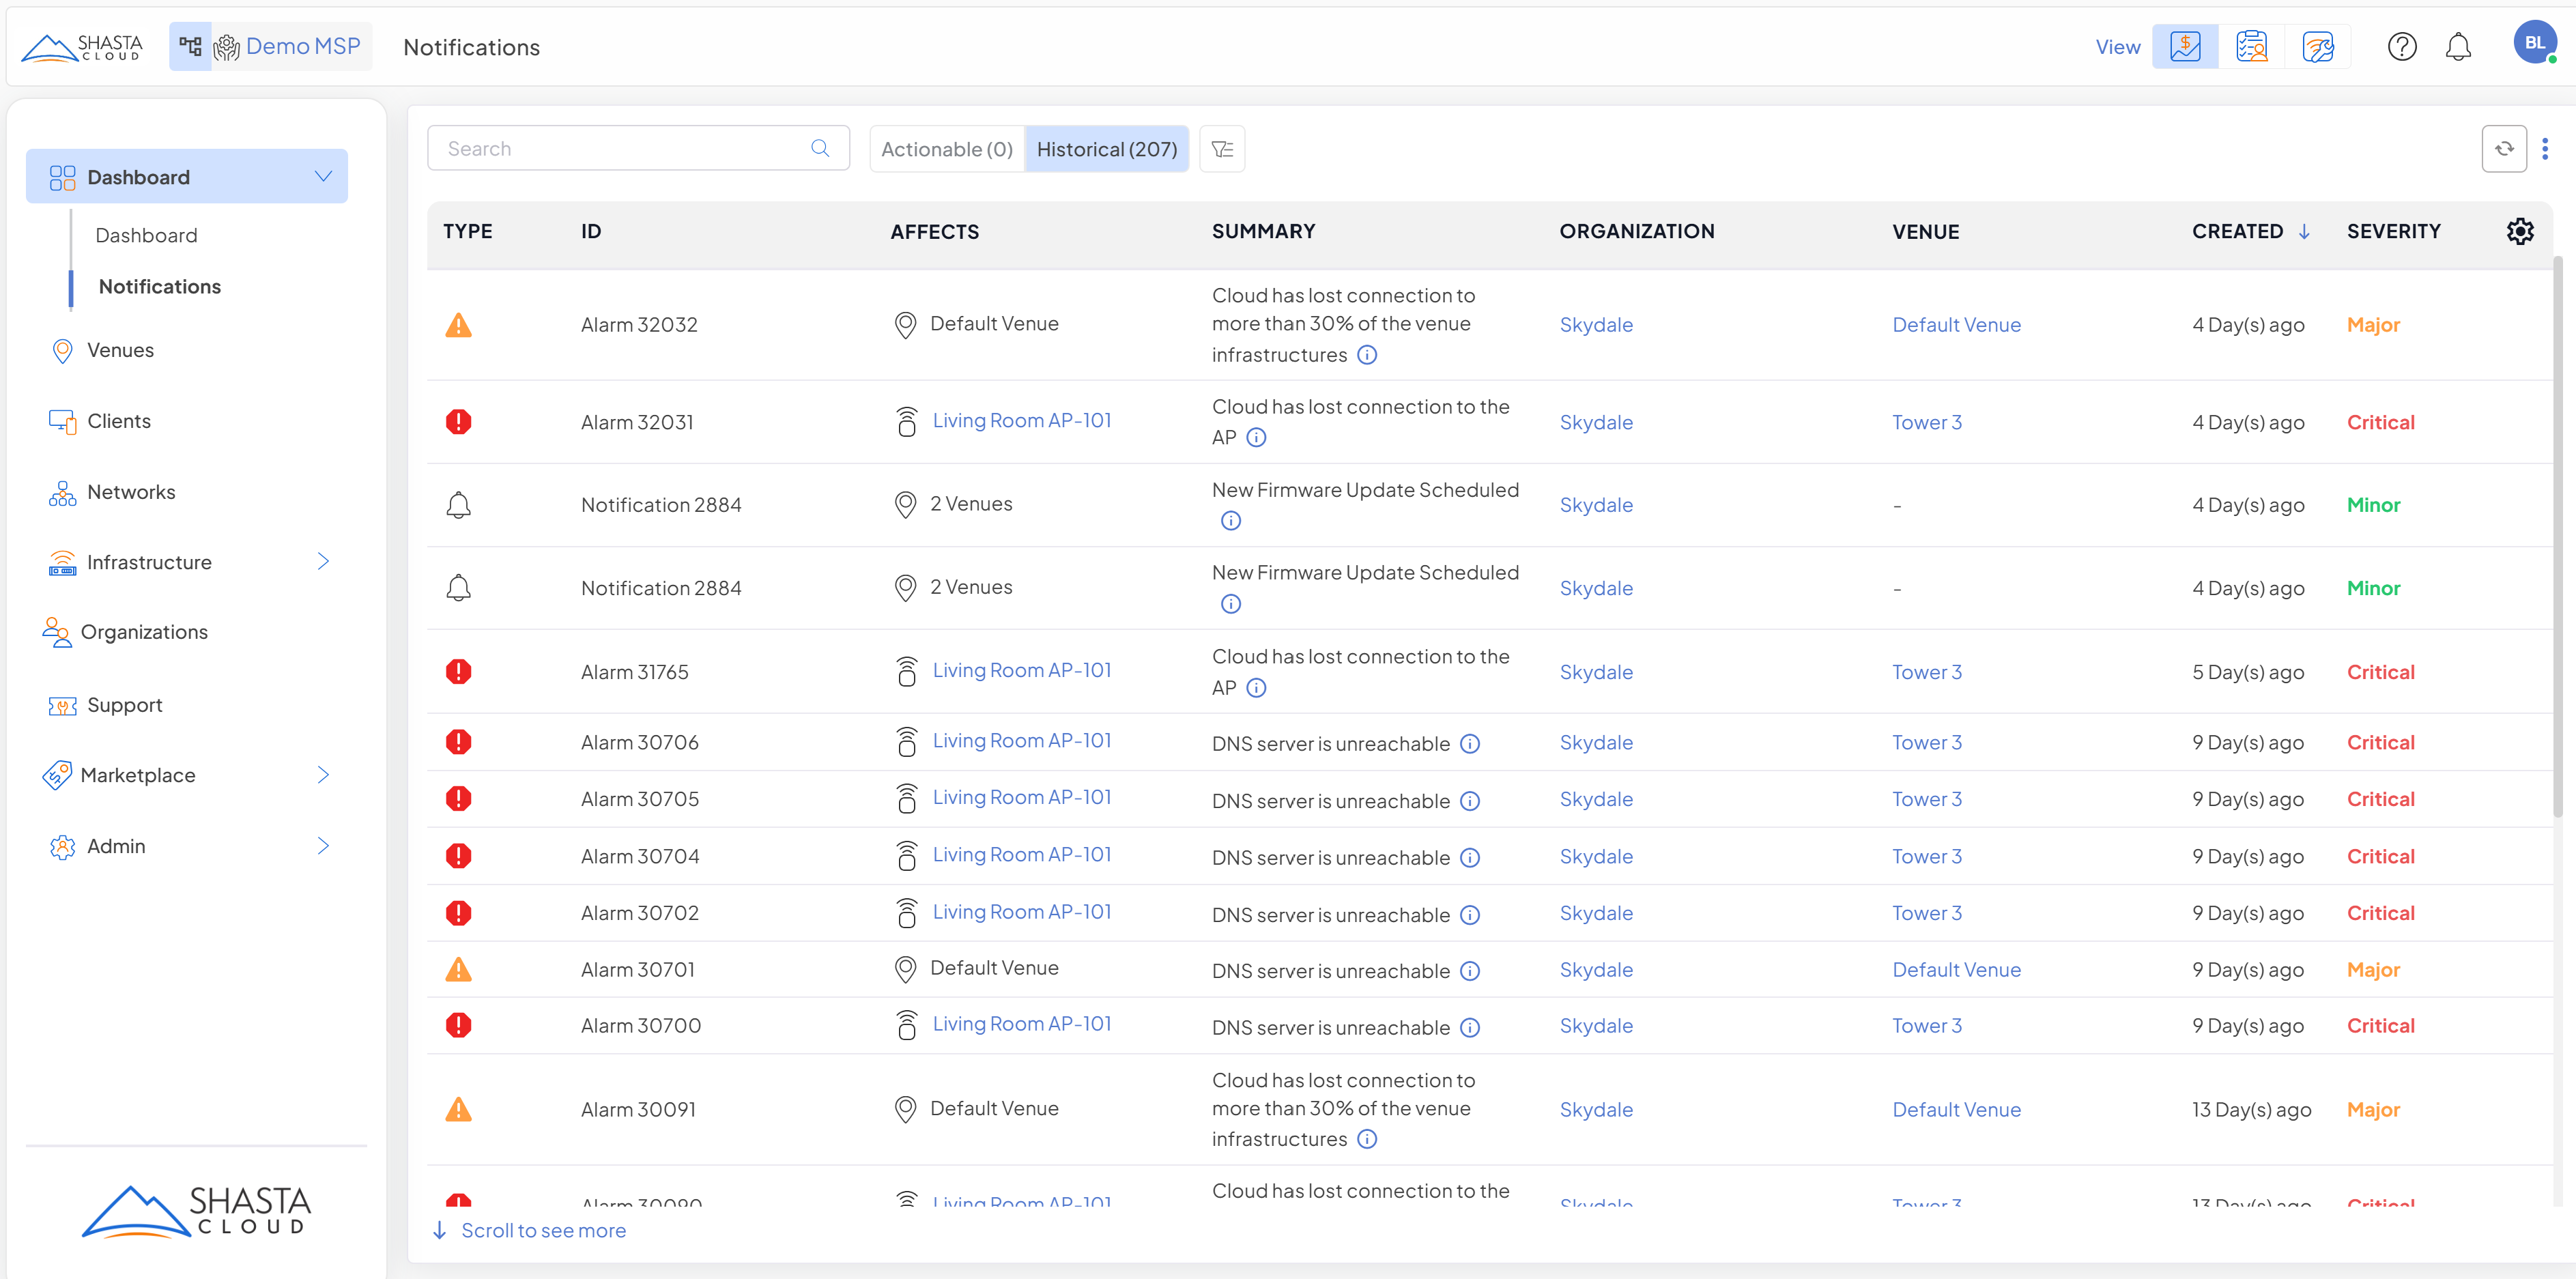Expand the Infrastructure sidebar menu

[x=323, y=562]
